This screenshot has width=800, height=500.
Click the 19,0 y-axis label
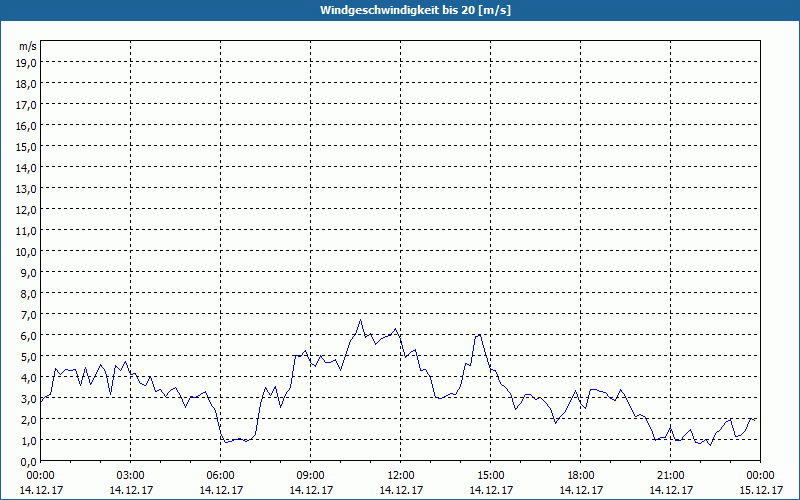[x=28, y=63]
